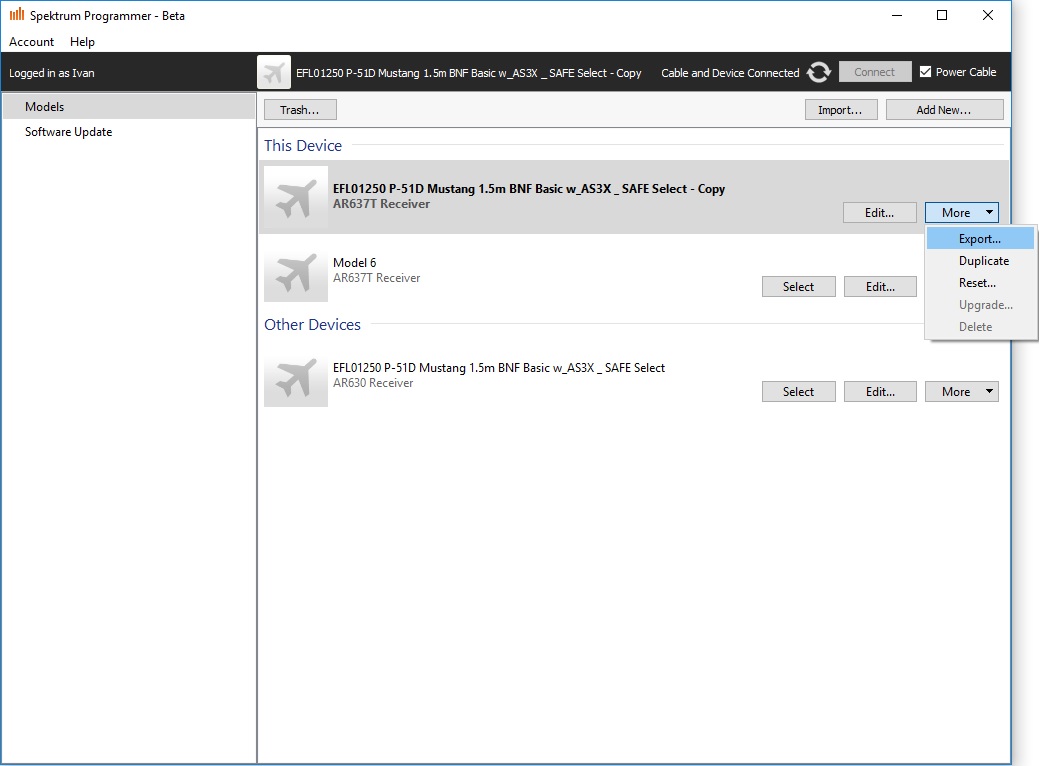Viewport: 1039px width, 766px height.
Task: Open the Account menu
Action: point(32,42)
